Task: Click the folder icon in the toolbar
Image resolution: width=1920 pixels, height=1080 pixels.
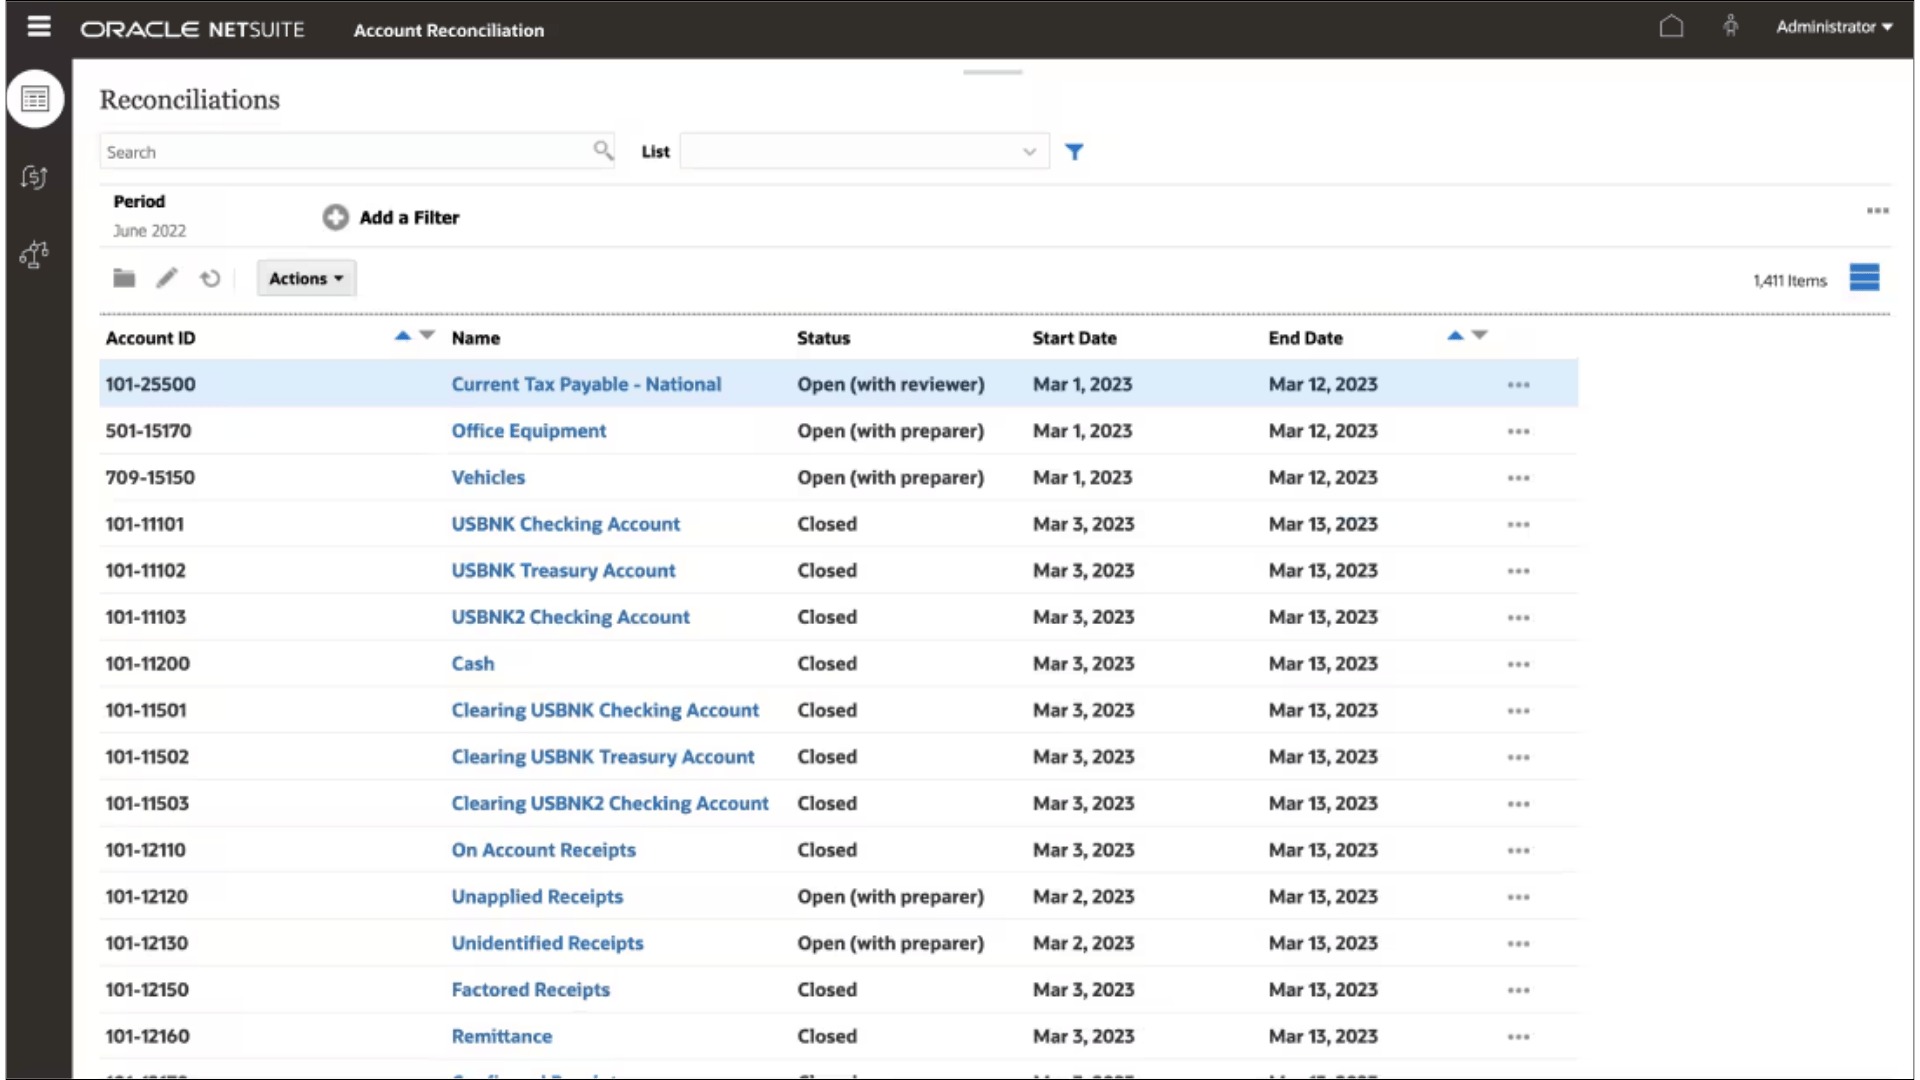Action: coord(124,278)
